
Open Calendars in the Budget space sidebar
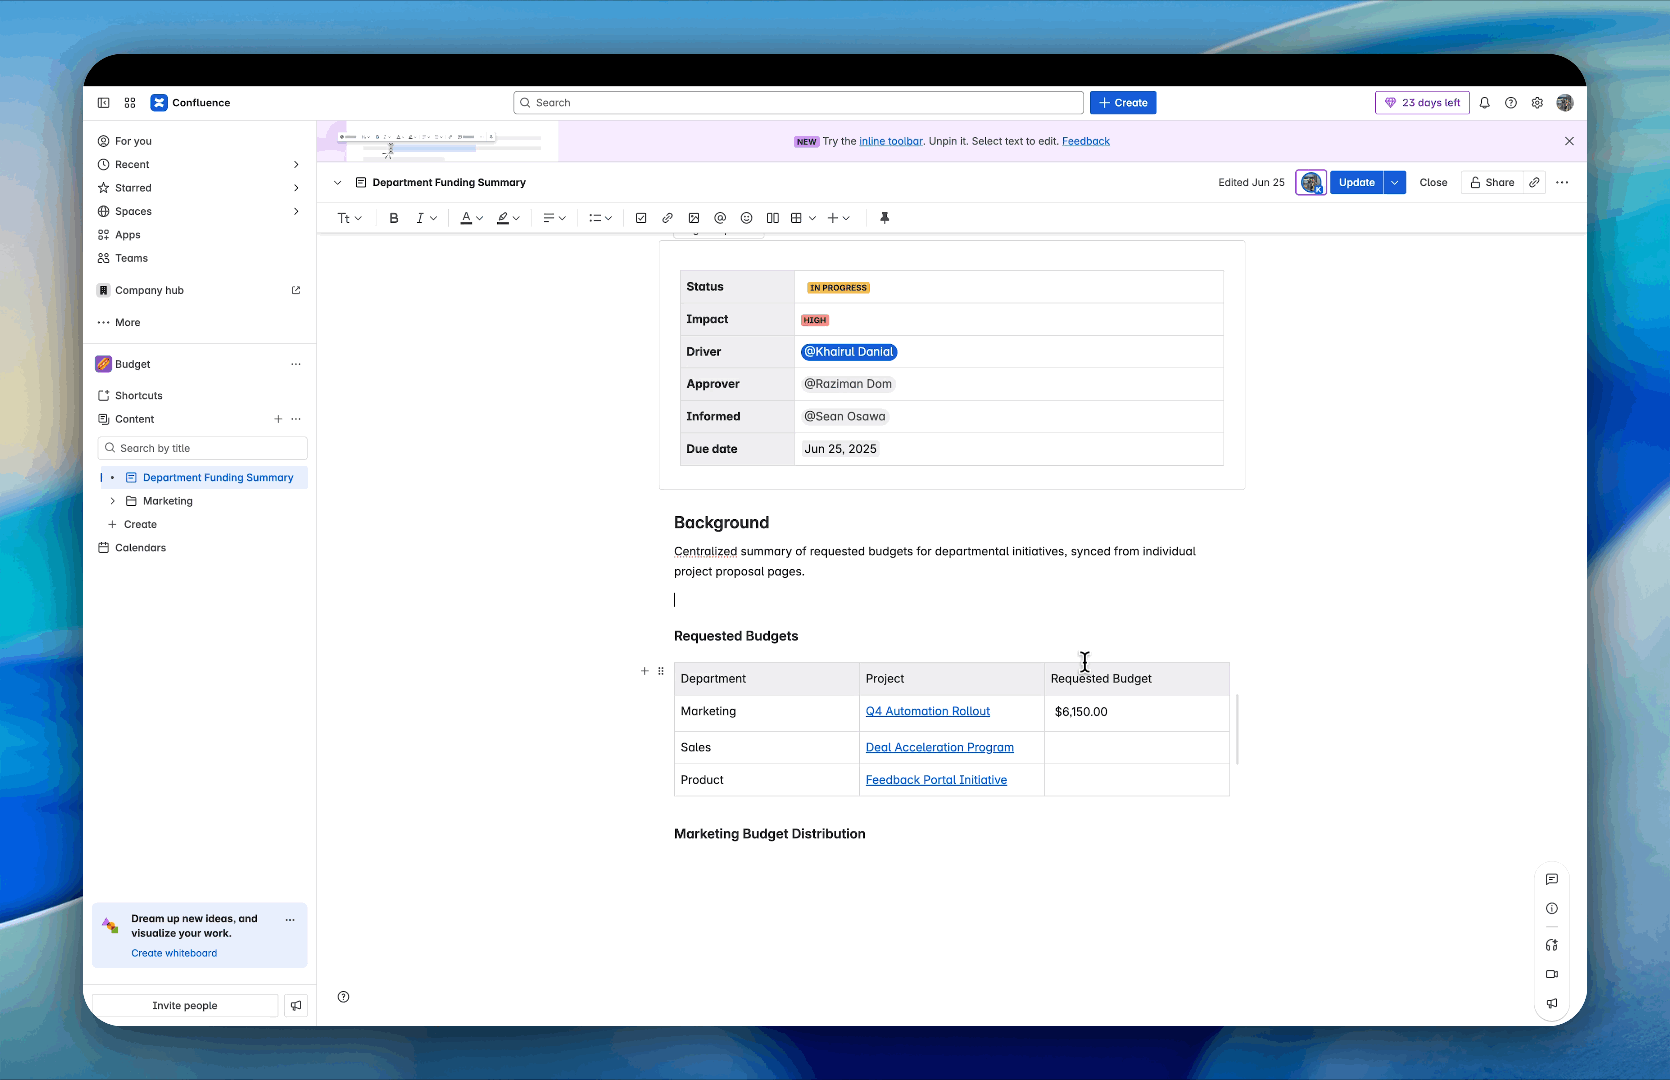pyautogui.click(x=140, y=548)
